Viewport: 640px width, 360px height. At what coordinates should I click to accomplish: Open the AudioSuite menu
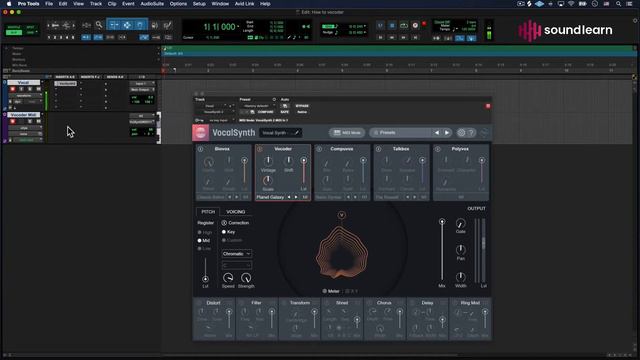click(x=152, y=4)
